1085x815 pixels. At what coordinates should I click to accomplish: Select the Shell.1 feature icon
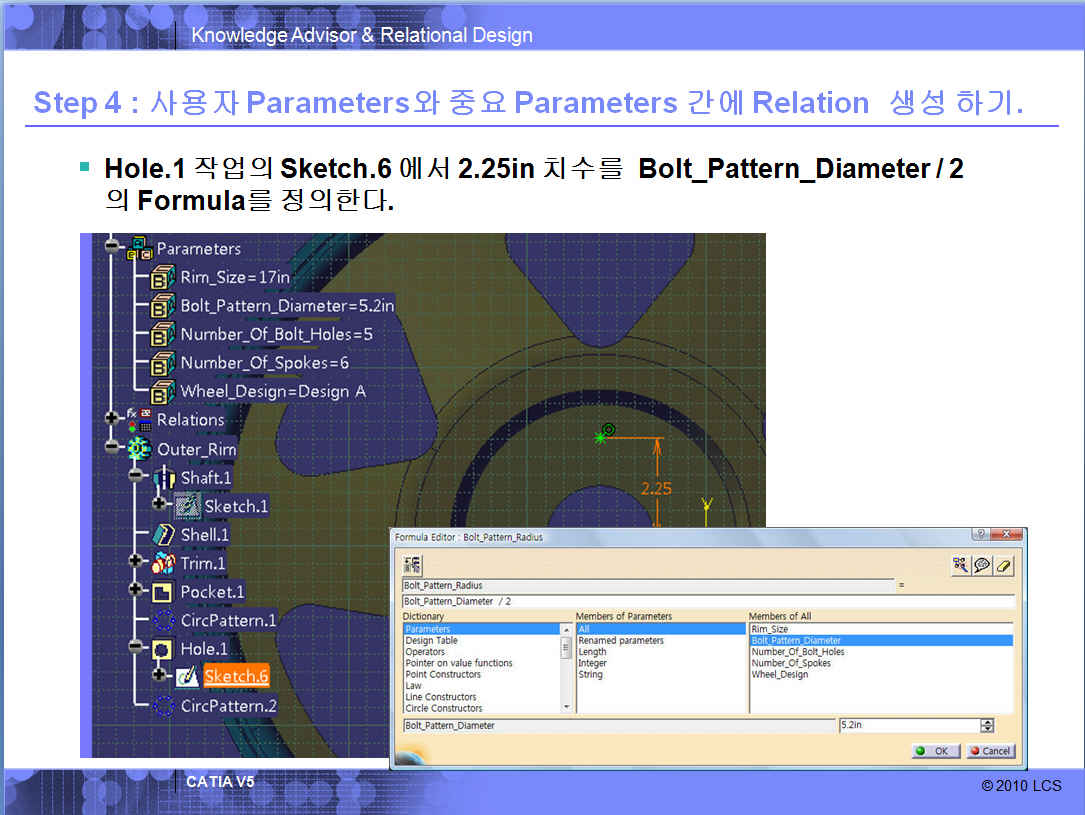coord(164,535)
